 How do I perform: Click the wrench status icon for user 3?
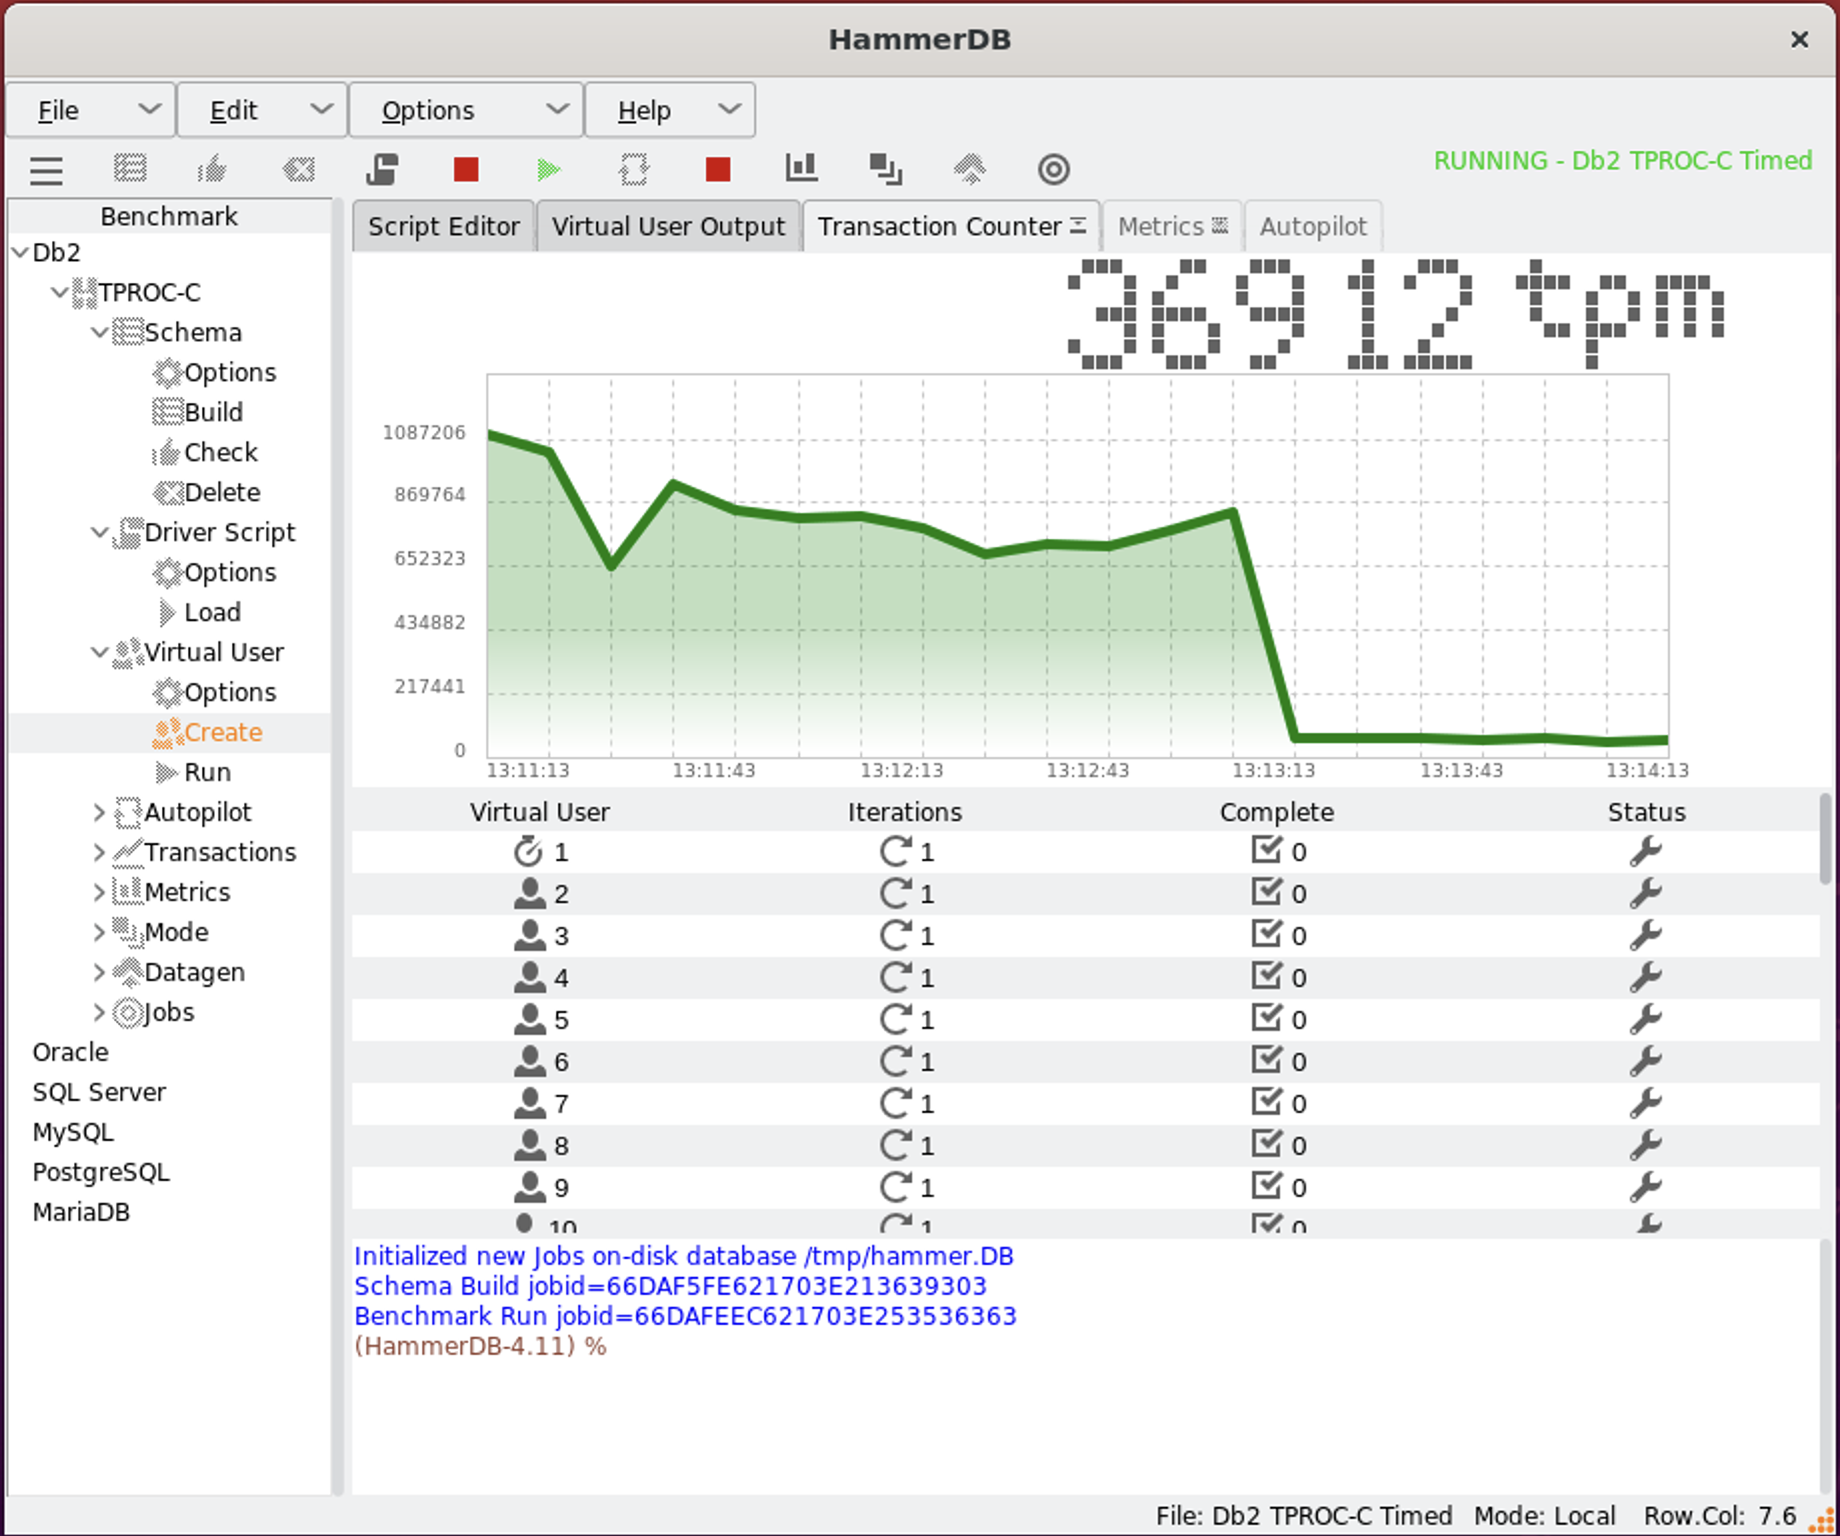coord(1646,936)
